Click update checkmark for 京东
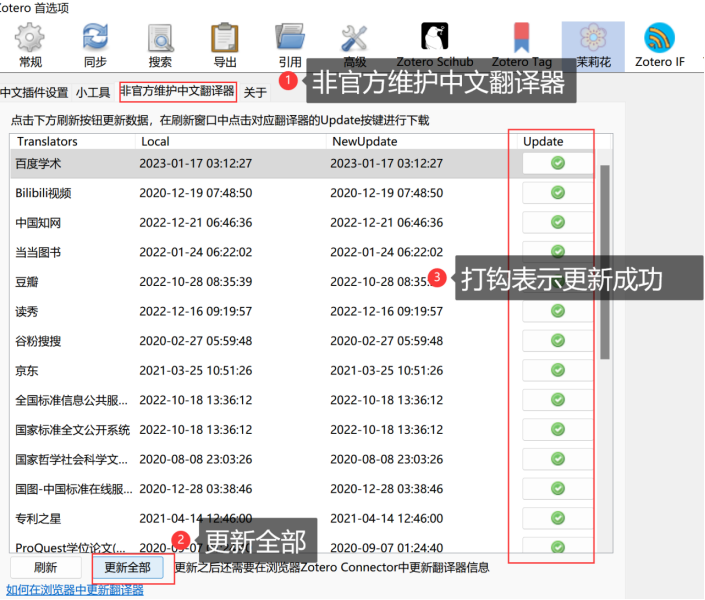Screen dimensions: 705x600 [x=558, y=370]
